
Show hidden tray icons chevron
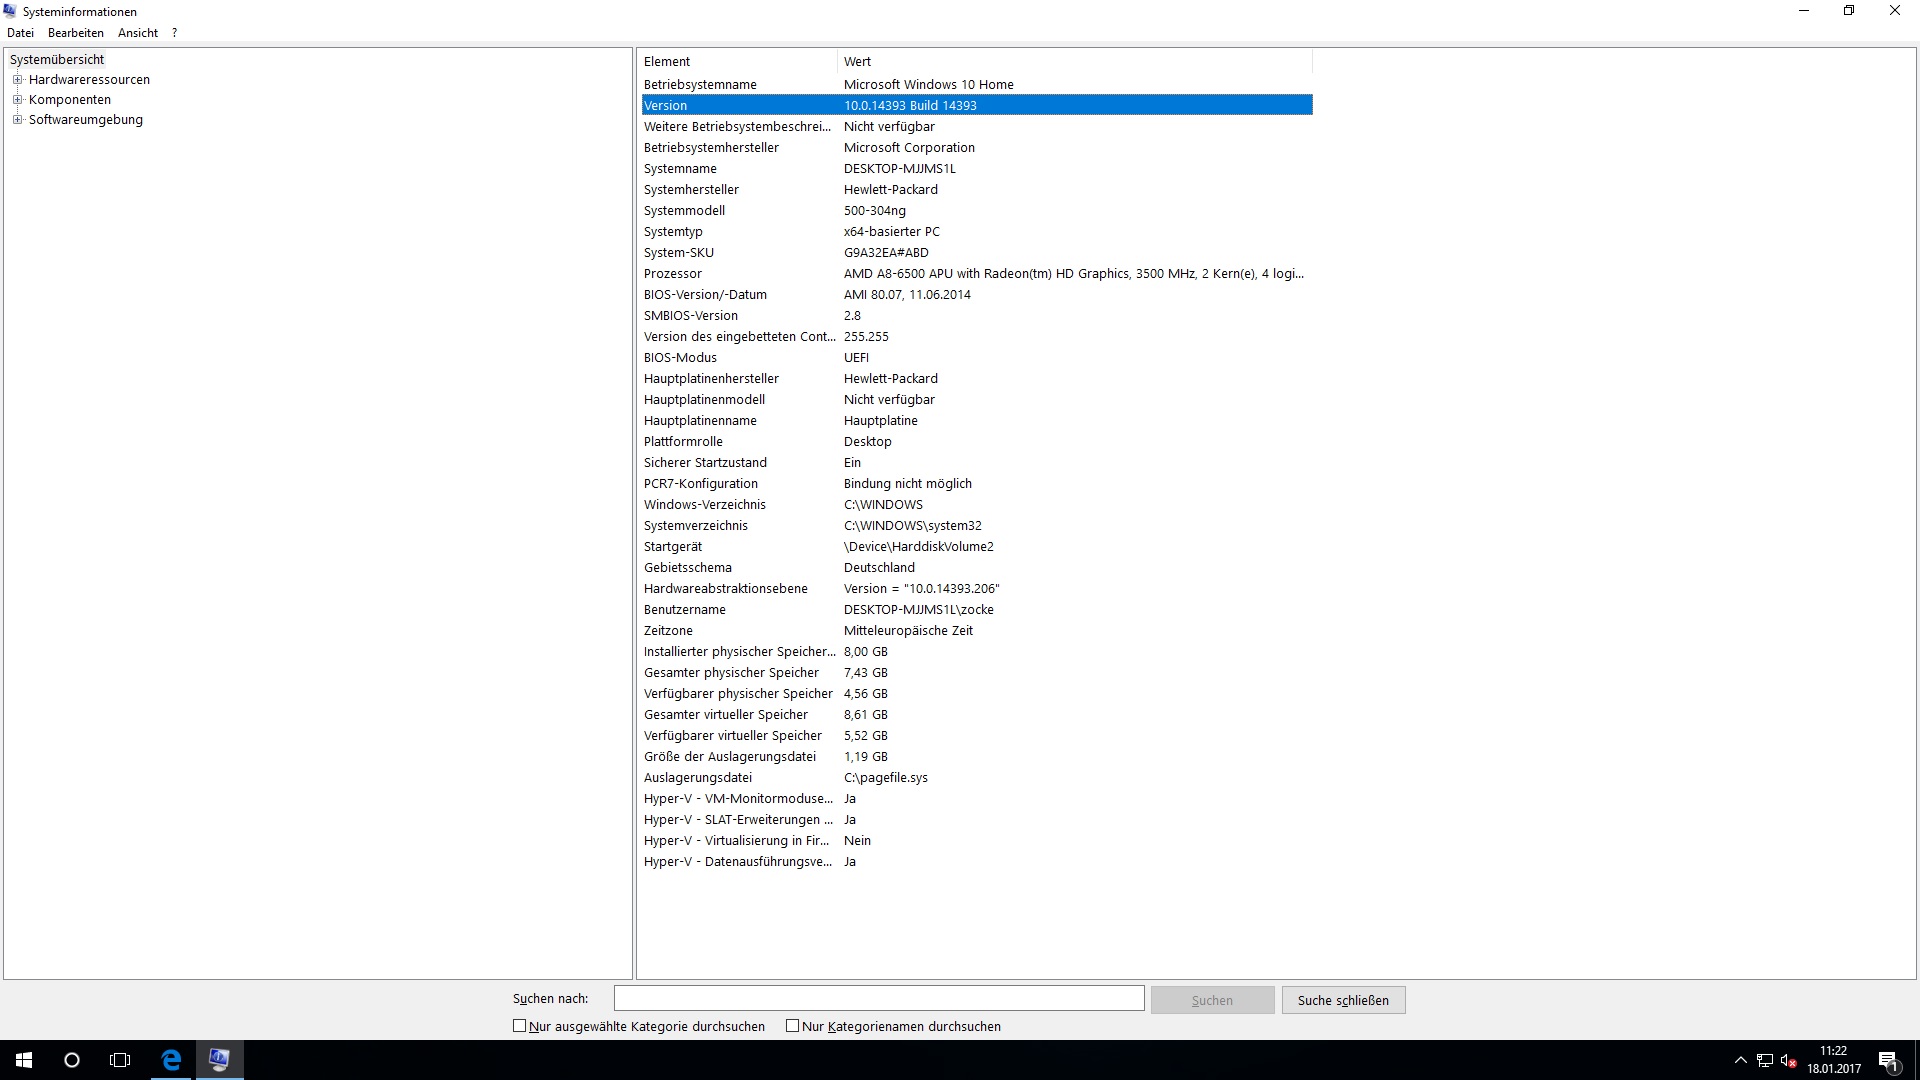(1741, 1060)
